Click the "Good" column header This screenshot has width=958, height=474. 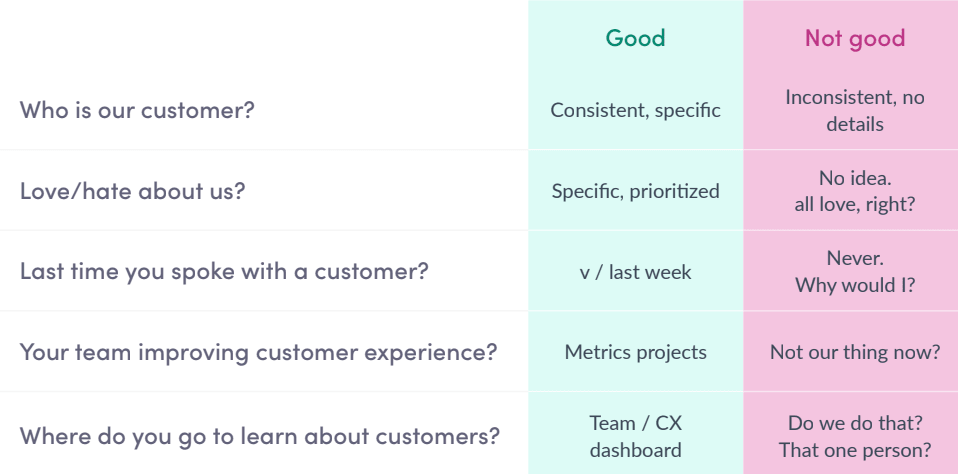635,38
